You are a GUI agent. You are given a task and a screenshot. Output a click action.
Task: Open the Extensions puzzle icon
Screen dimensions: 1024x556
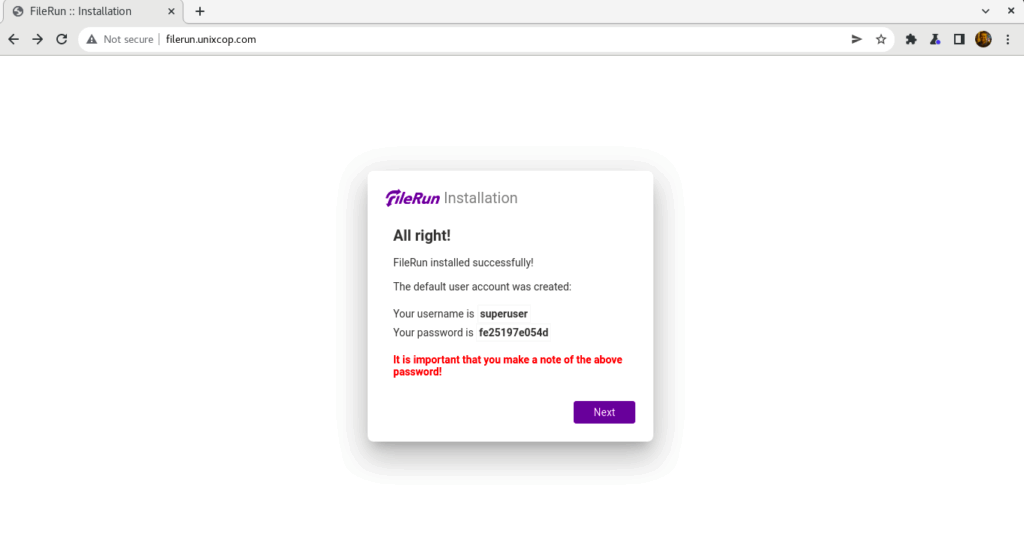911,39
